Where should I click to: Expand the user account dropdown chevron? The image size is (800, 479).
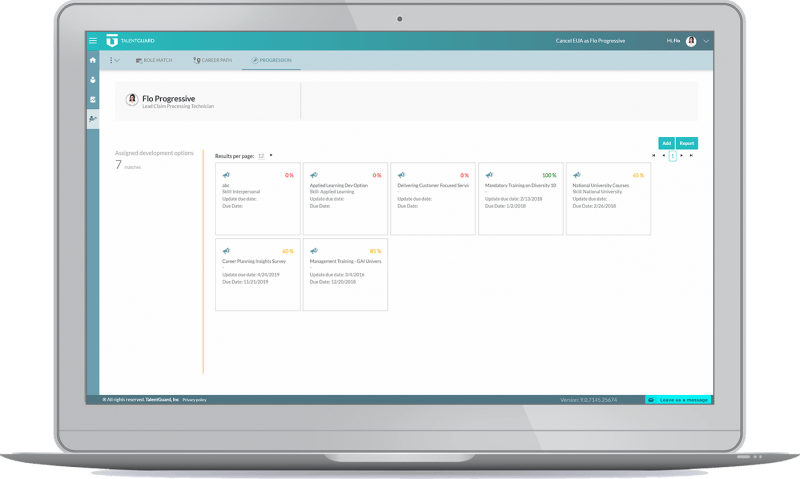(706, 41)
